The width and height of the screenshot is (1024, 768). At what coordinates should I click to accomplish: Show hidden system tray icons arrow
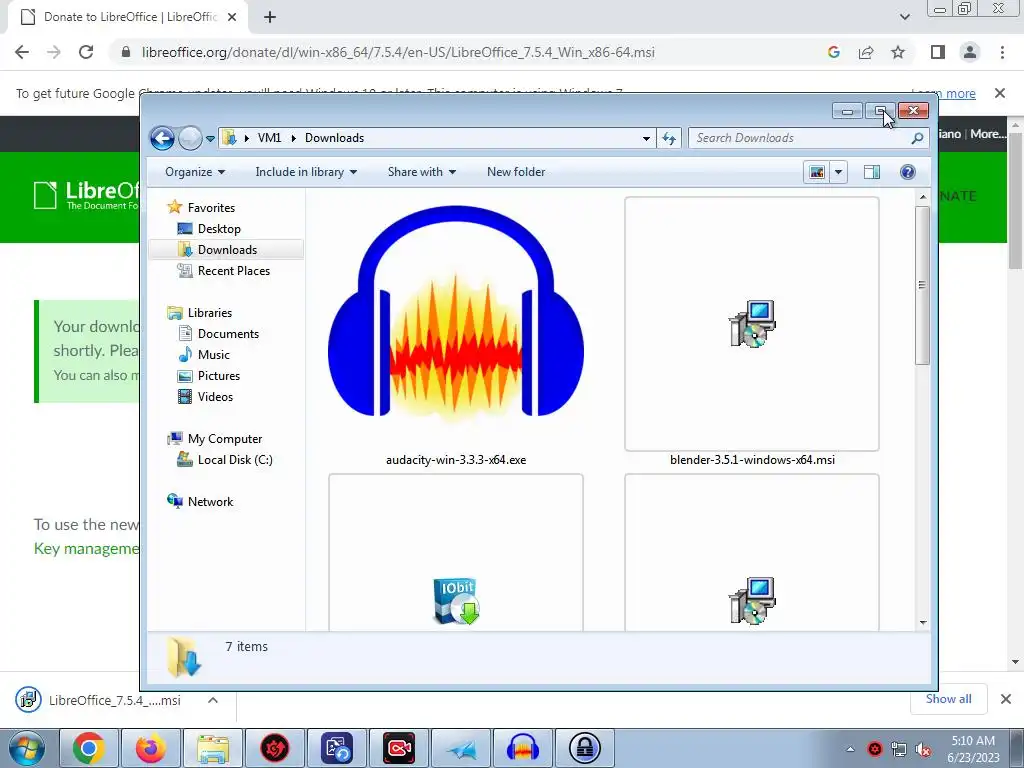pyautogui.click(x=850, y=749)
